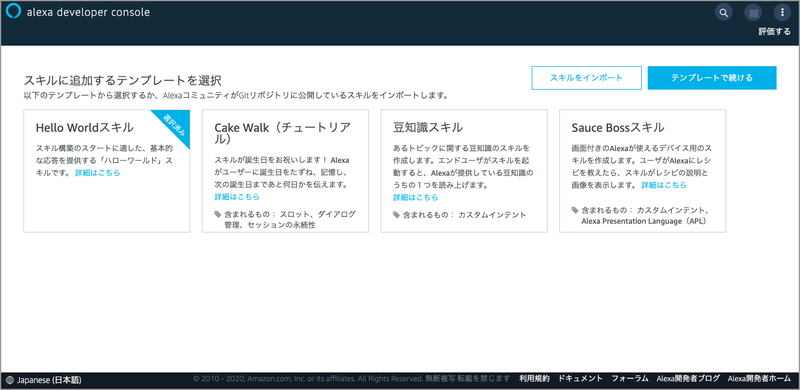Click the Cake Walk（チュートリアル）title text
Screen dimensions: 800x390
(283, 133)
